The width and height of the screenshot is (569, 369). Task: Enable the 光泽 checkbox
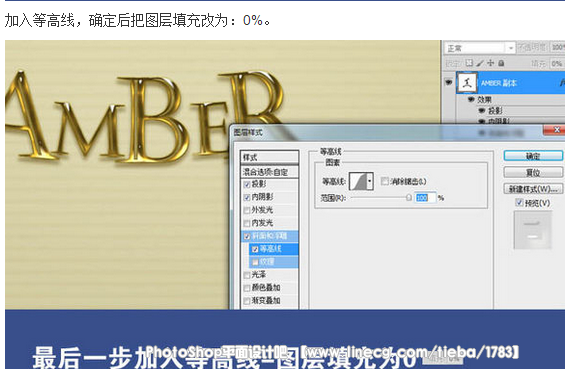pos(247,275)
